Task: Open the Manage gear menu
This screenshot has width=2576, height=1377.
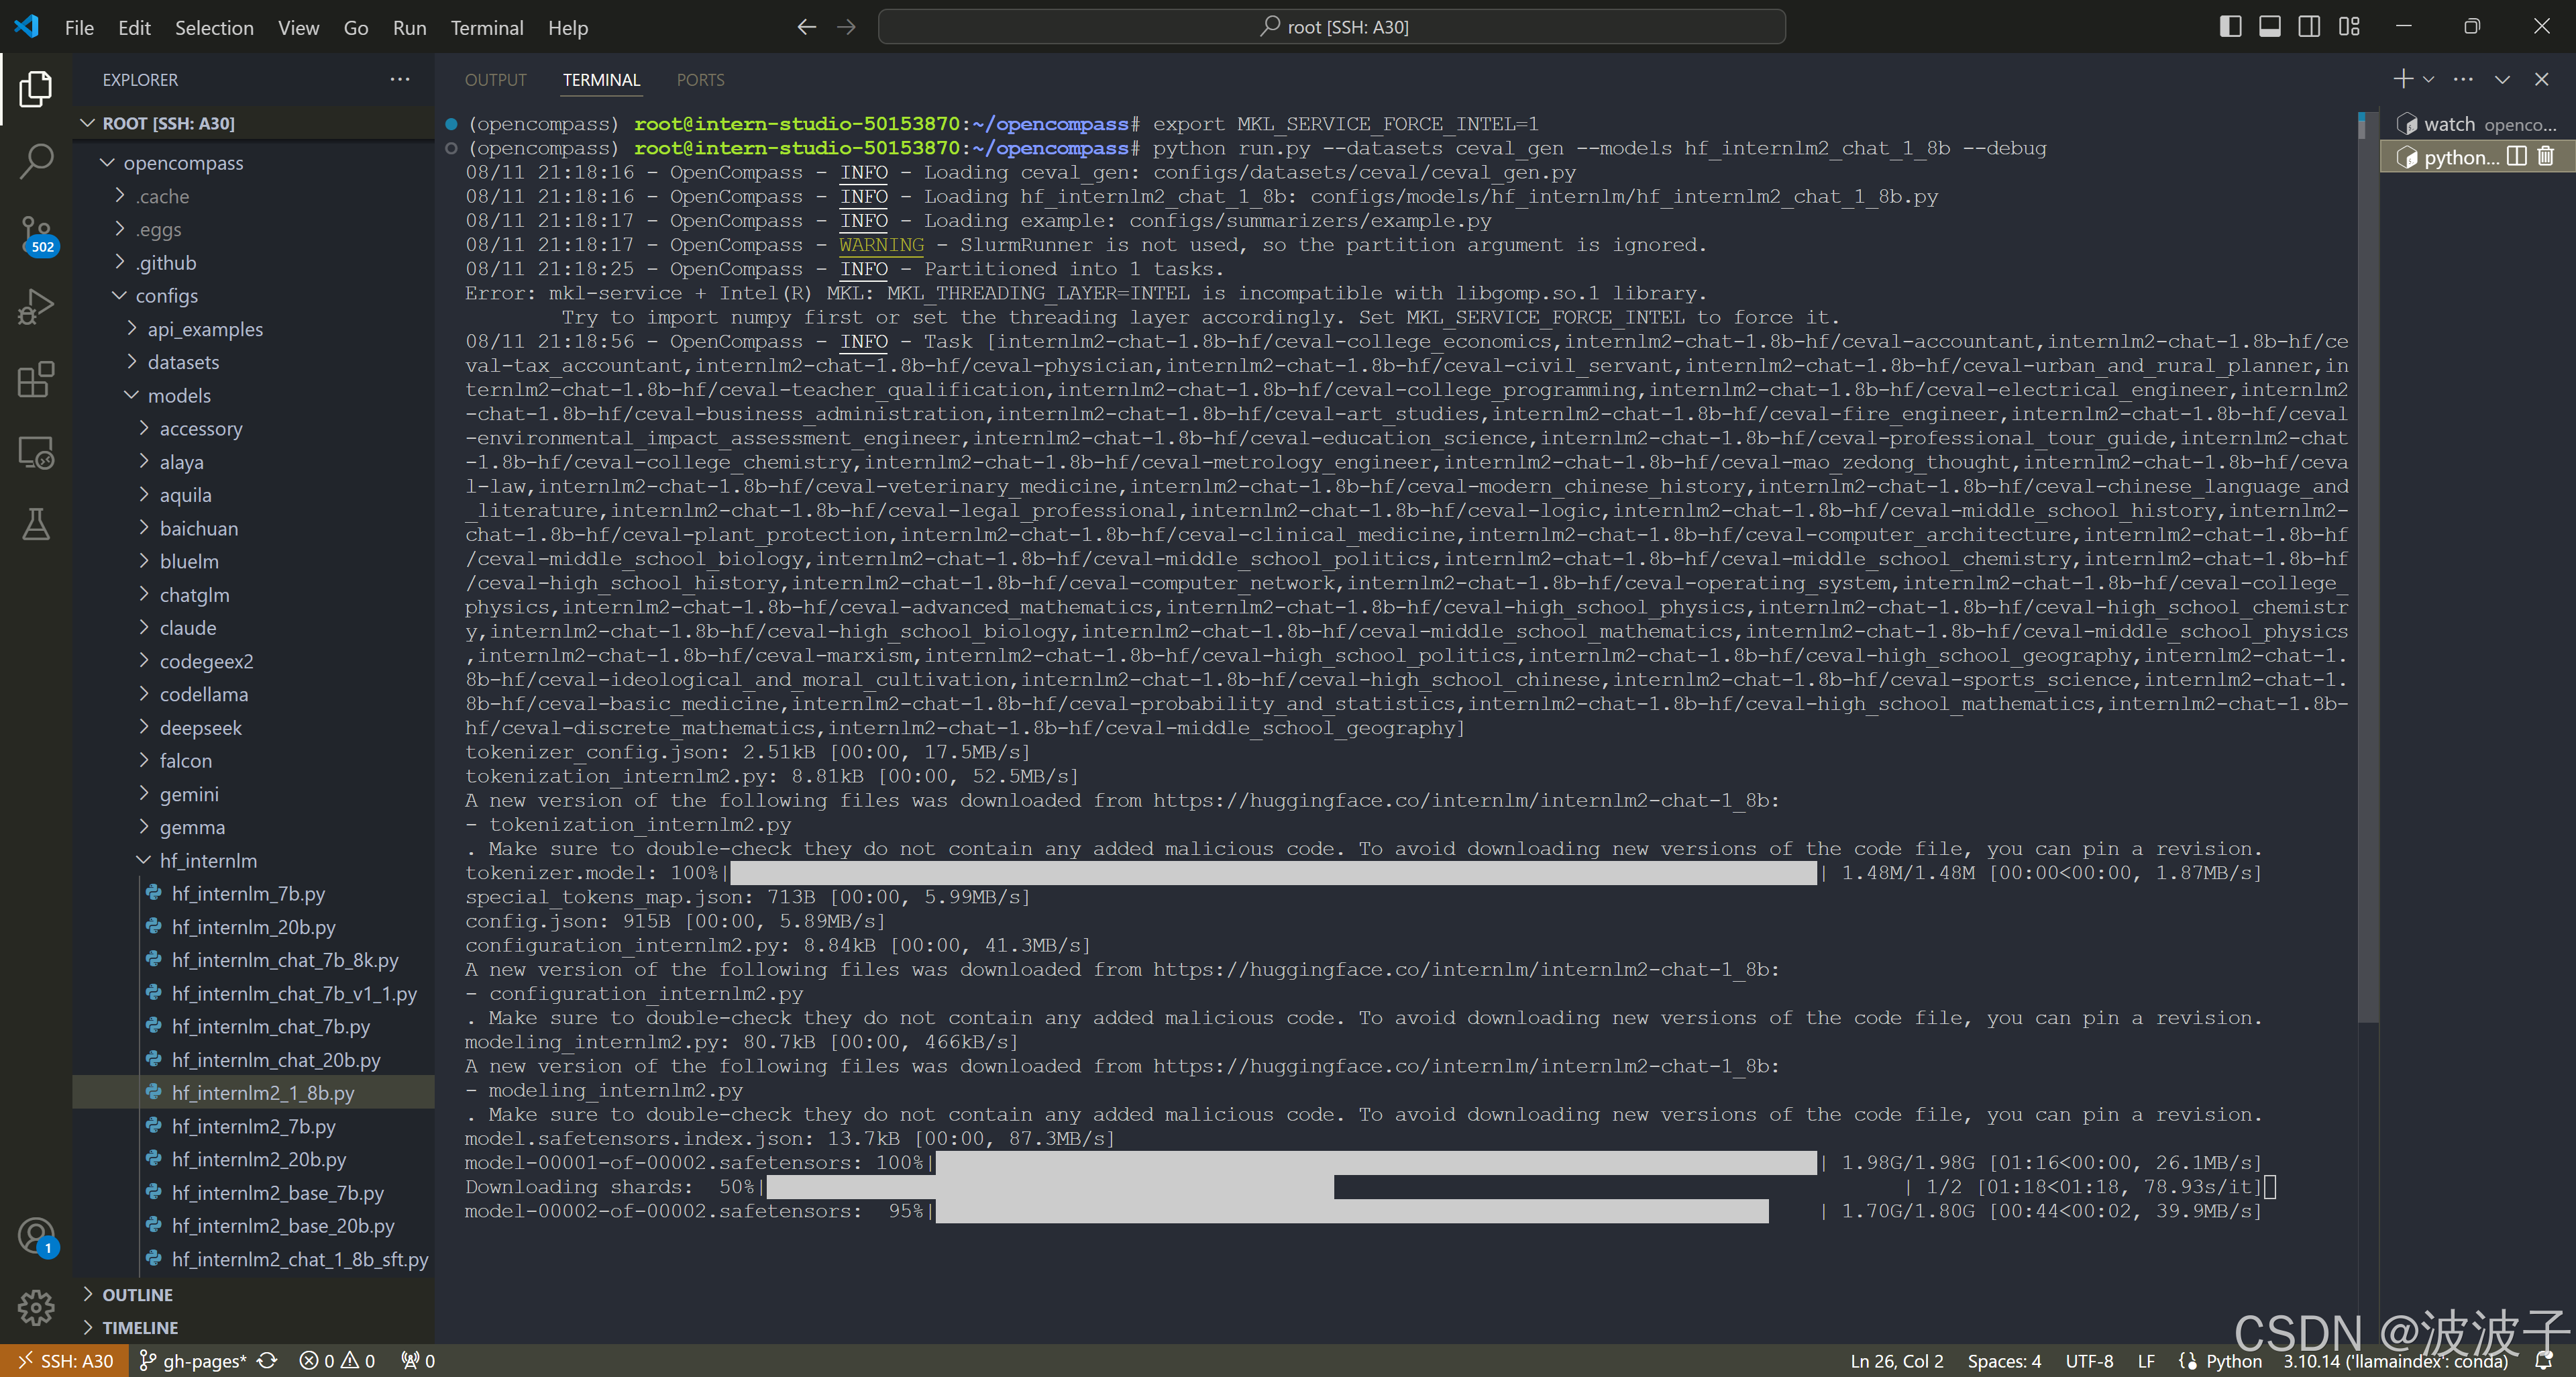Action: (36, 1306)
